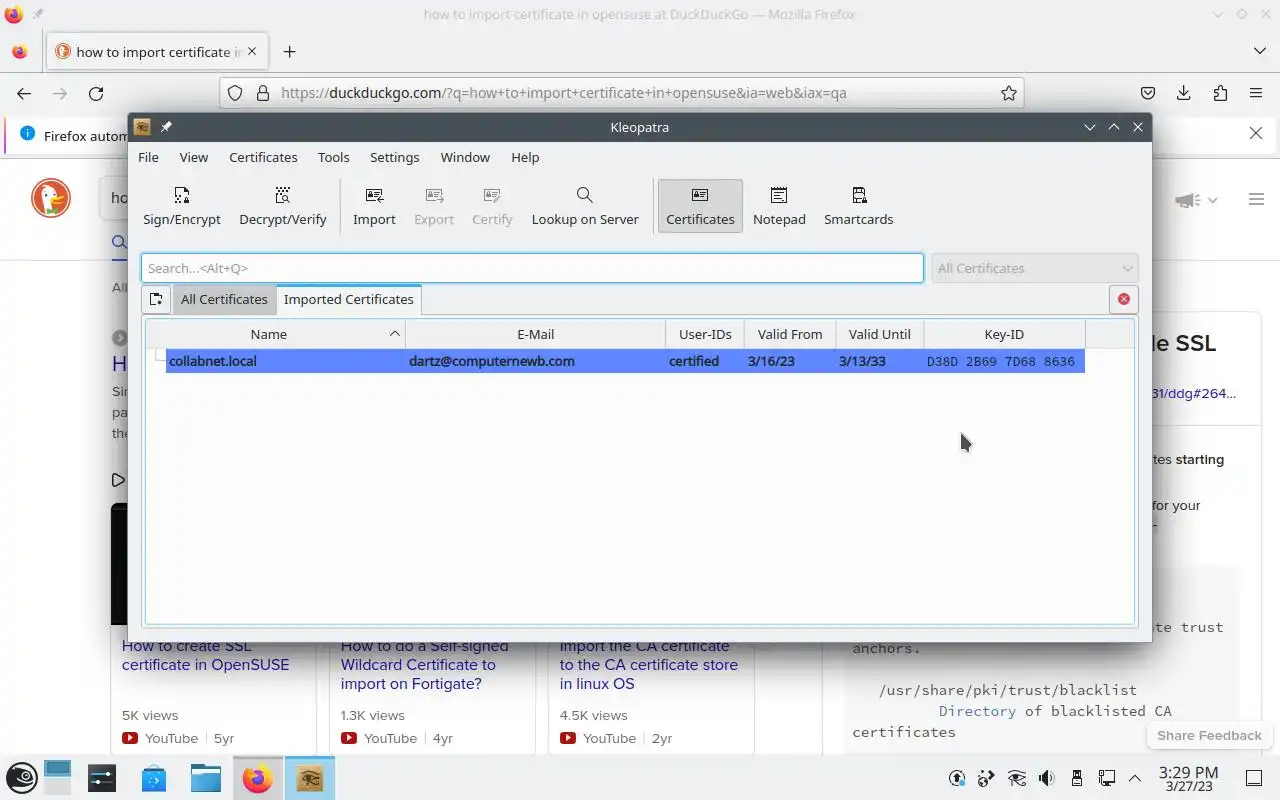
Task: Open the File menu in Kleopatra
Action: coord(148,157)
